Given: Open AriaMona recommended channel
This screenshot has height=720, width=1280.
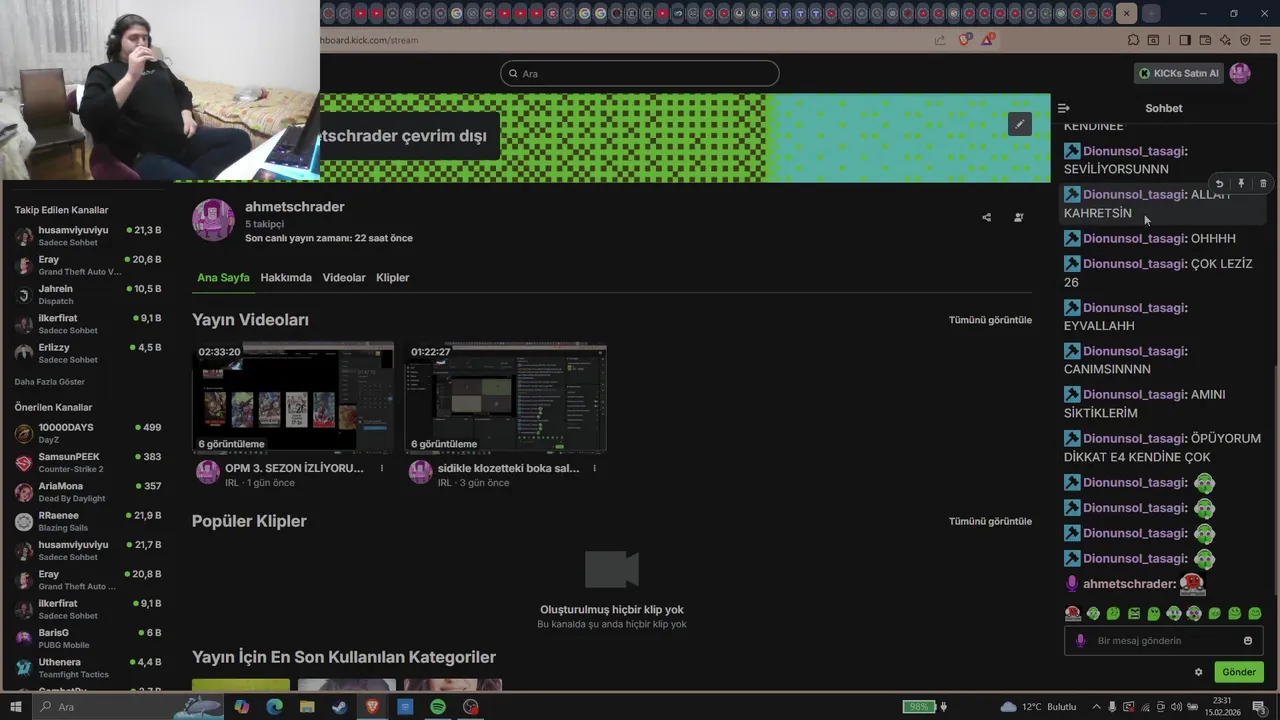Looking at the screenshot, I should (88, 491).
